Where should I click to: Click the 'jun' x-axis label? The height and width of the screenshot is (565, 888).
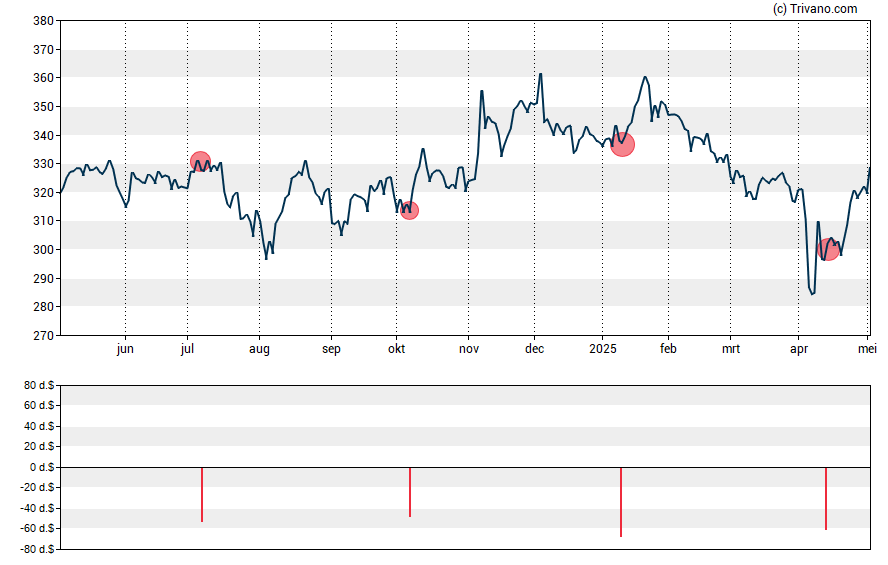pyautogui.click(x=125, y=349)
